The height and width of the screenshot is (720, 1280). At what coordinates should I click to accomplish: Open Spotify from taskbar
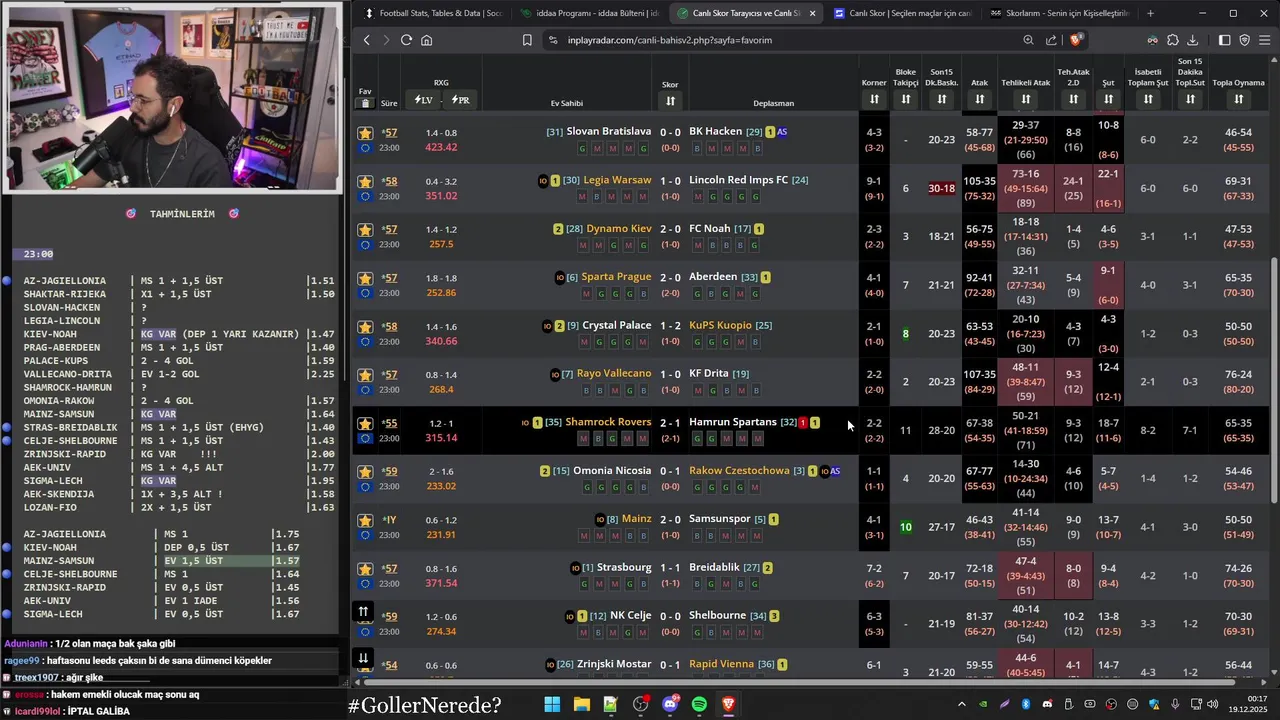click(x=699, y=704)
